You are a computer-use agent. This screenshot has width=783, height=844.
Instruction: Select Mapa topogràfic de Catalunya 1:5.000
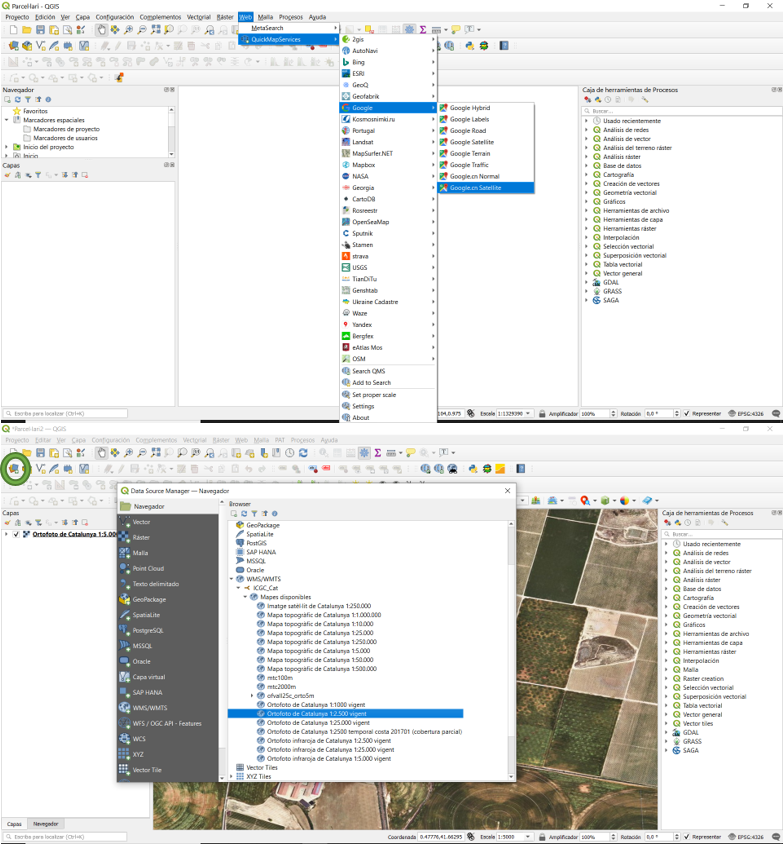(319, 651)
